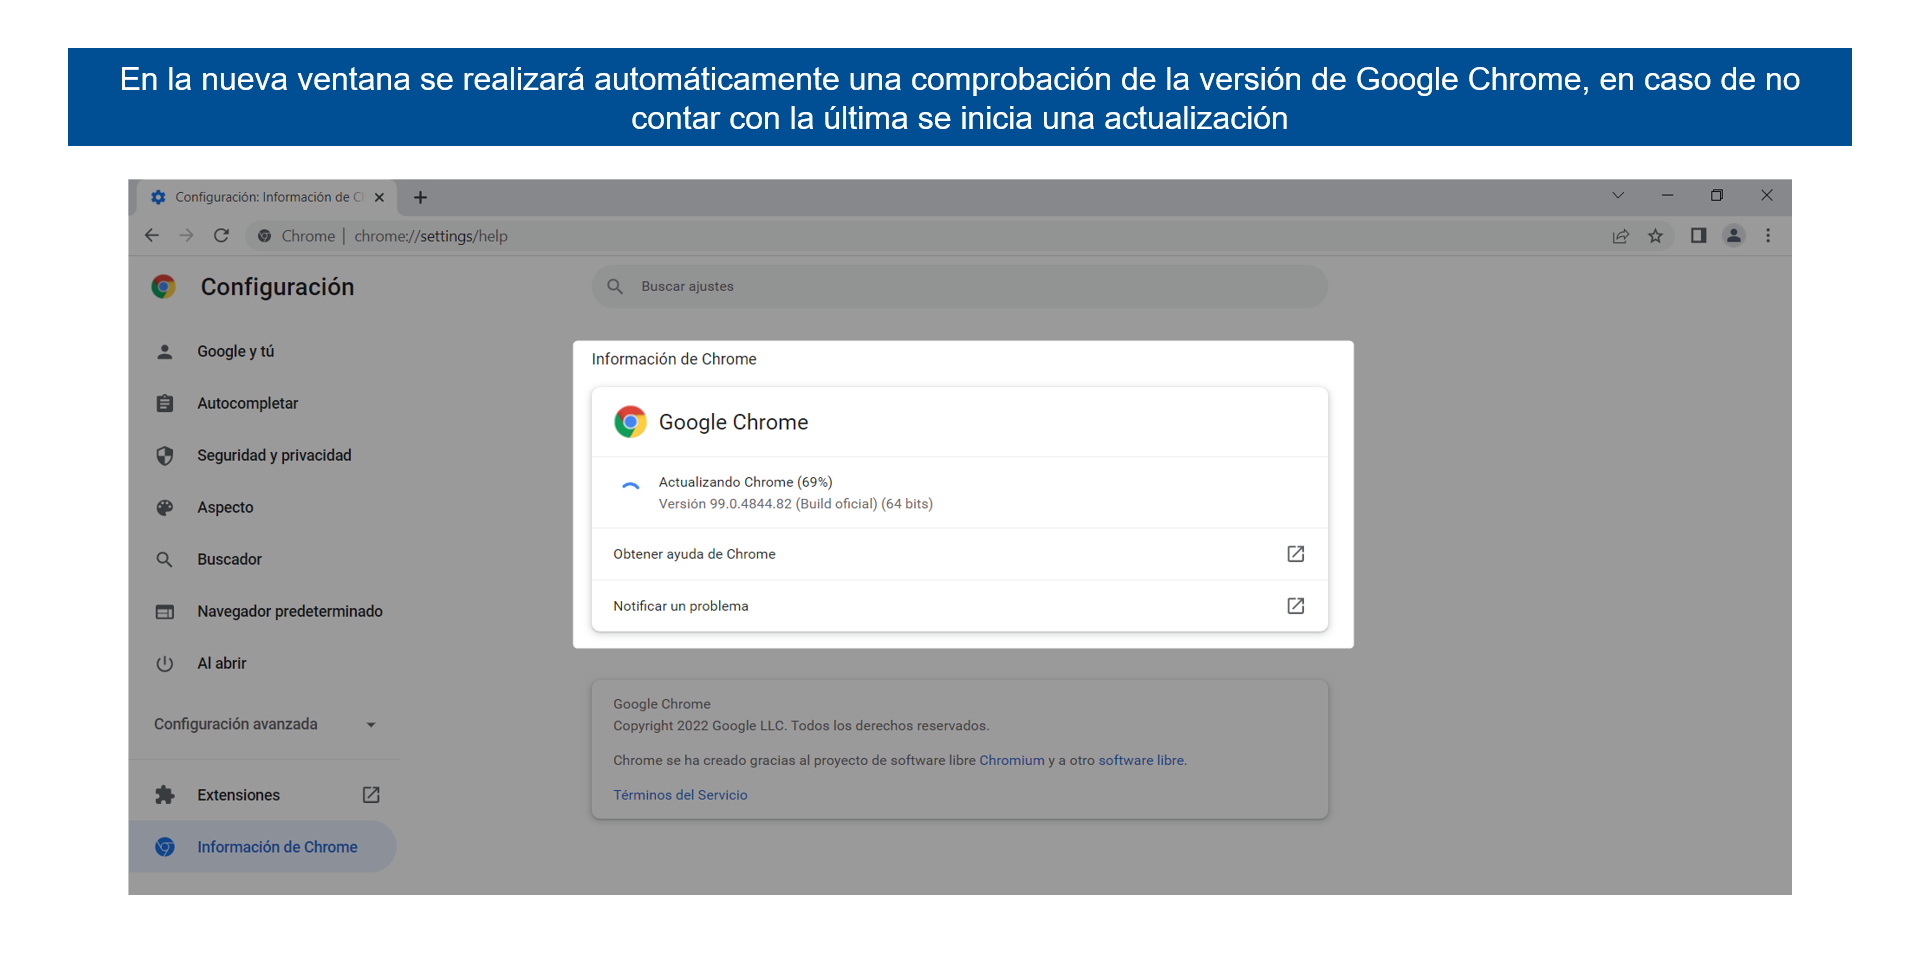The image size is (1920, 960).
Task: Expand Configuración avanzada section
Action: pos(264,724)
